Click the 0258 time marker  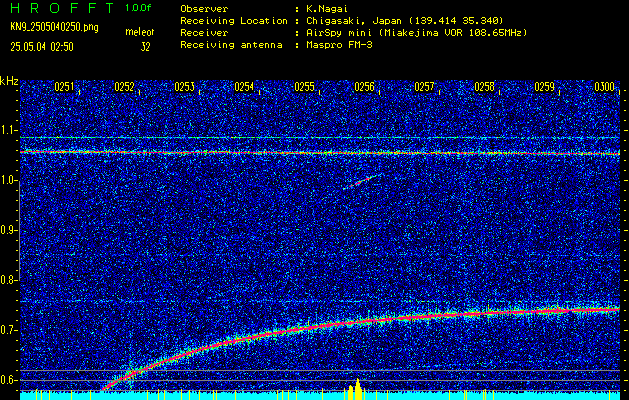(x=484, y=87)
